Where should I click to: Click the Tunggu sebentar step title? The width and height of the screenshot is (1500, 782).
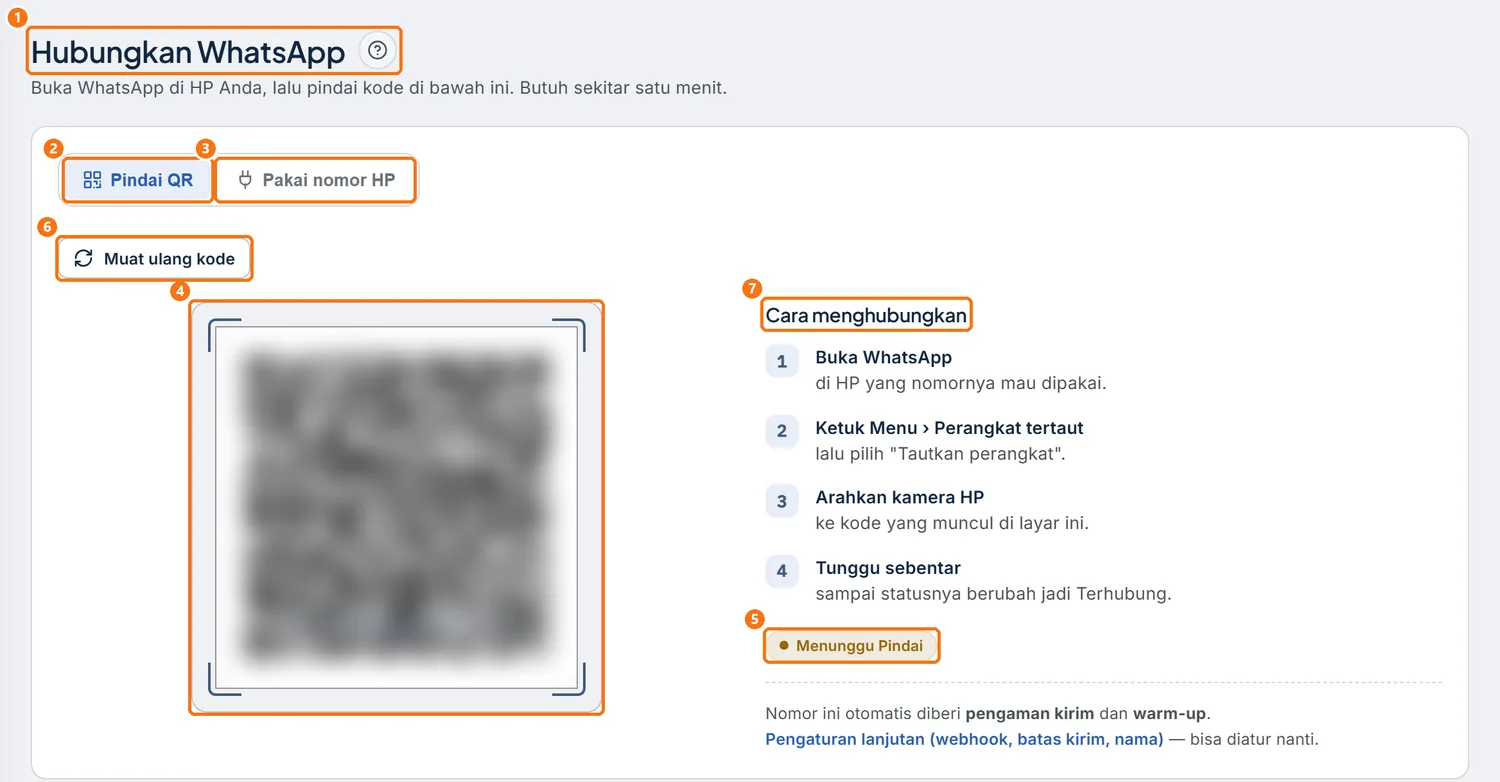coord(888,568)
